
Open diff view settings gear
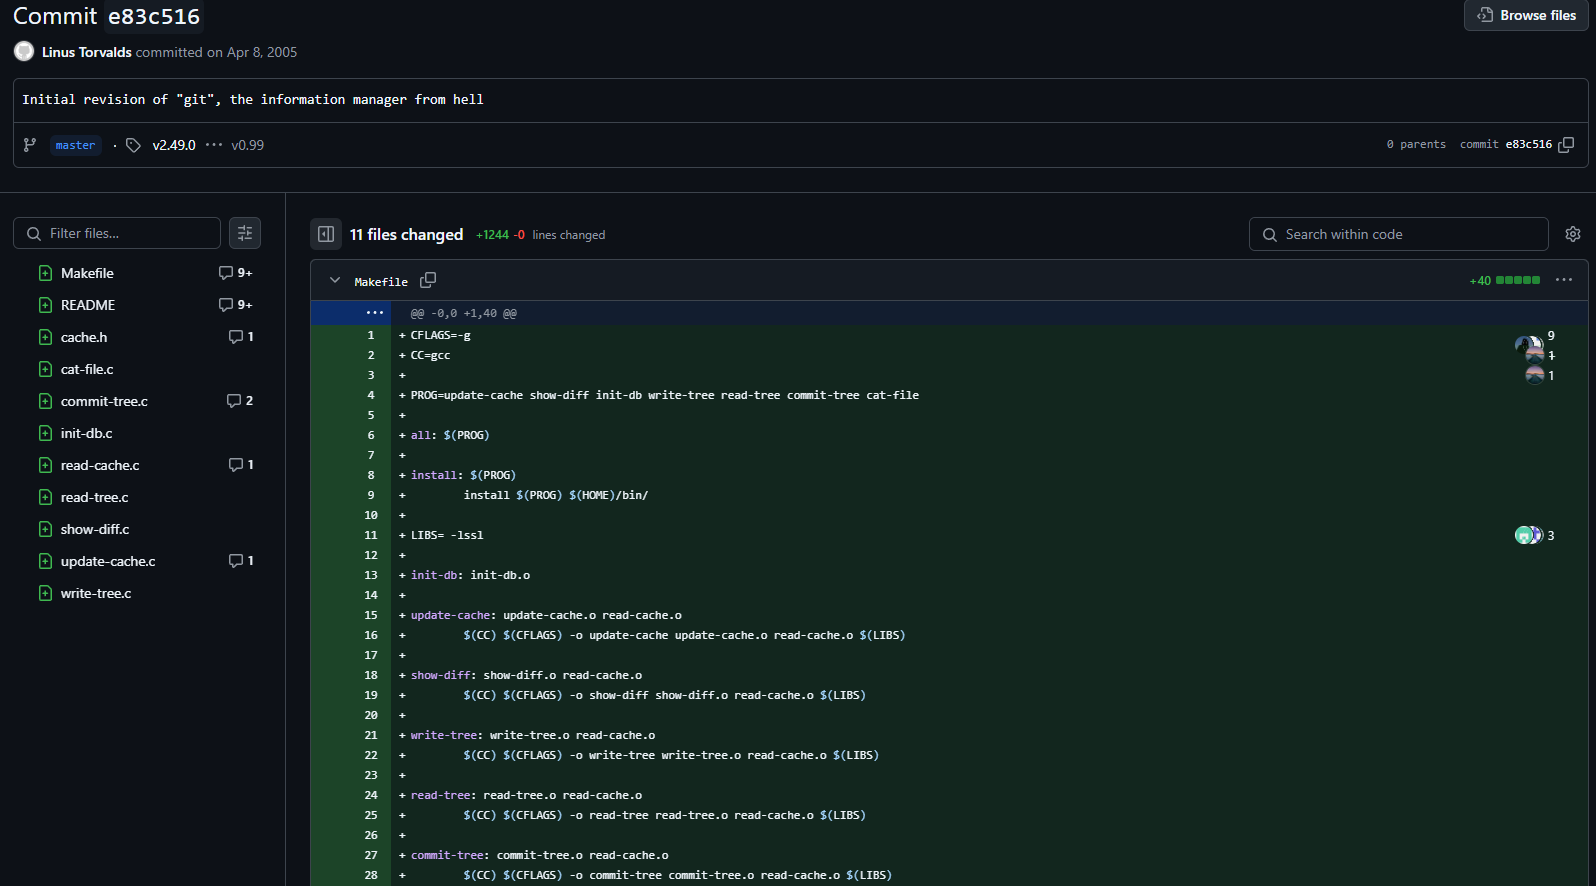point(1573,234)
